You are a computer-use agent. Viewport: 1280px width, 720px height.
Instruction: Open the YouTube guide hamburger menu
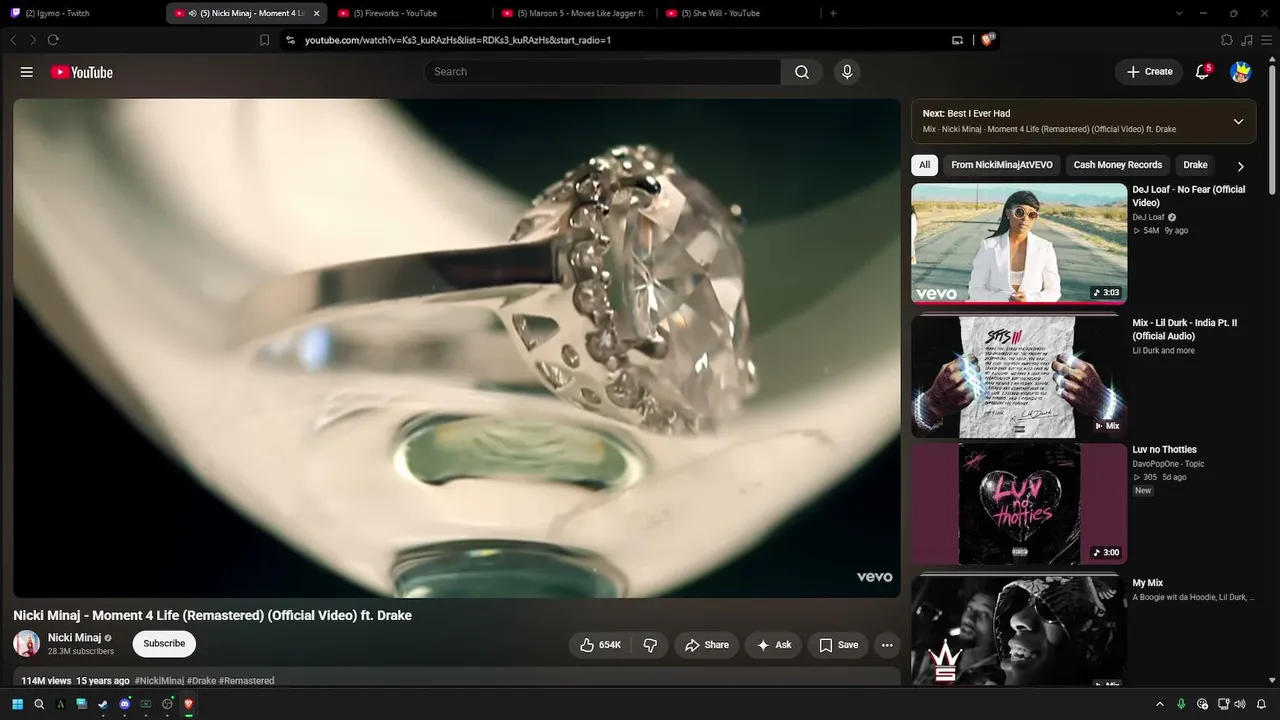(27, 72)
